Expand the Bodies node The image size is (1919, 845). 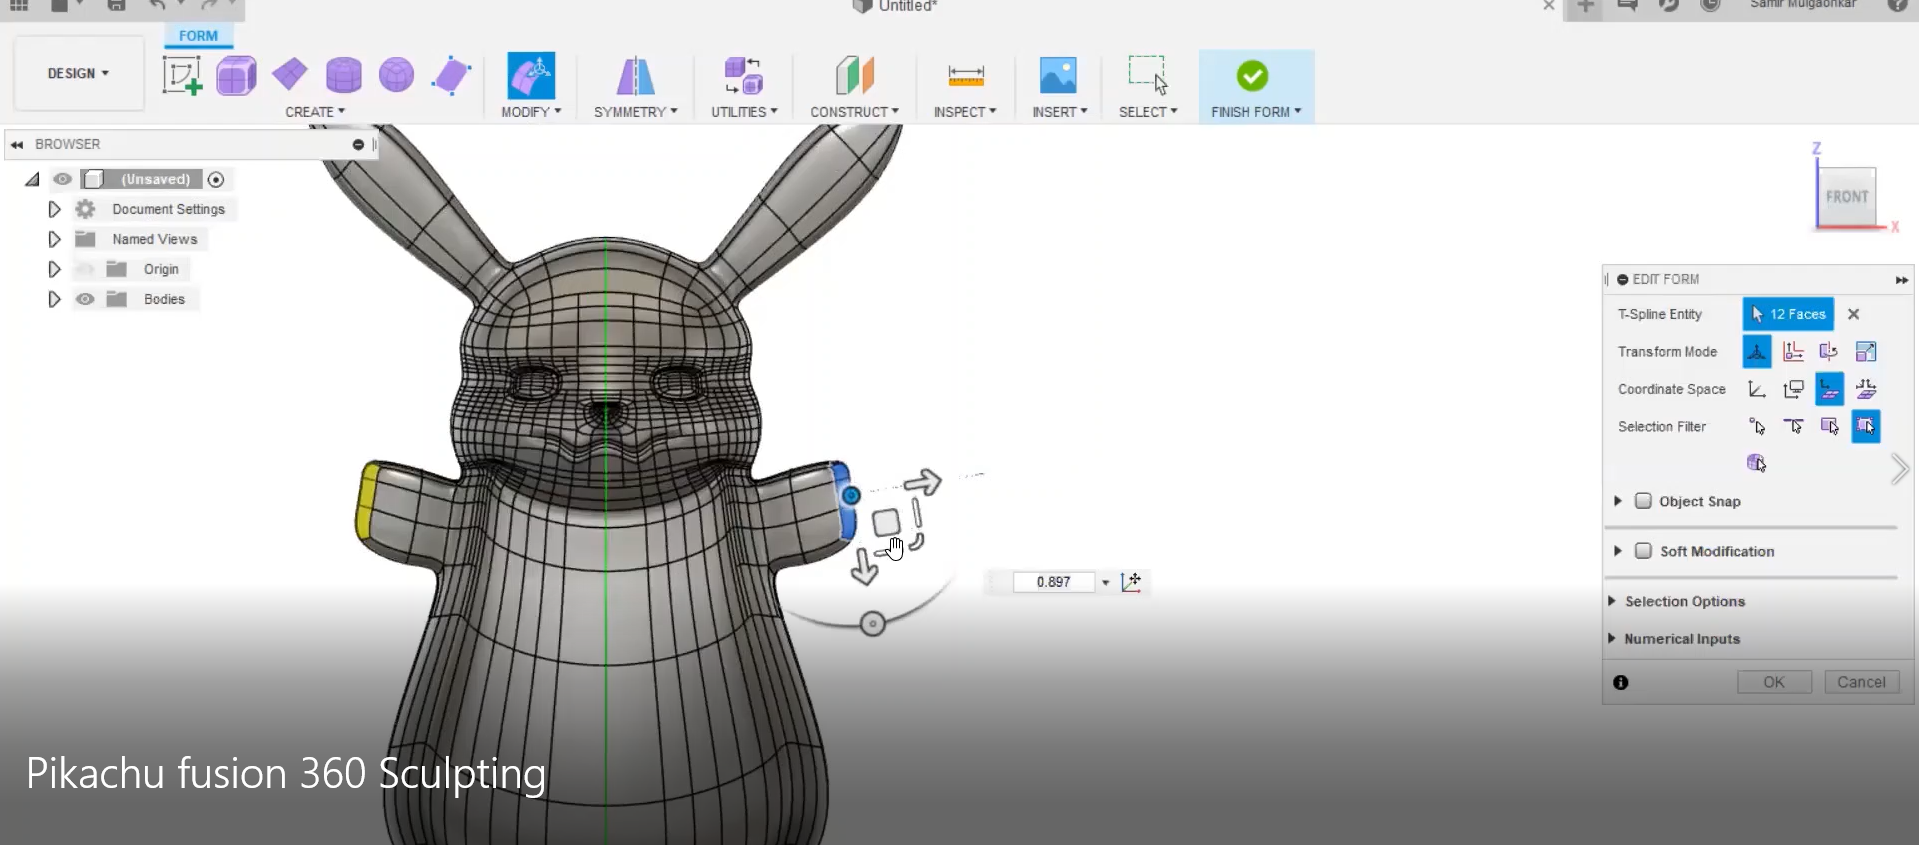[54, 299]
